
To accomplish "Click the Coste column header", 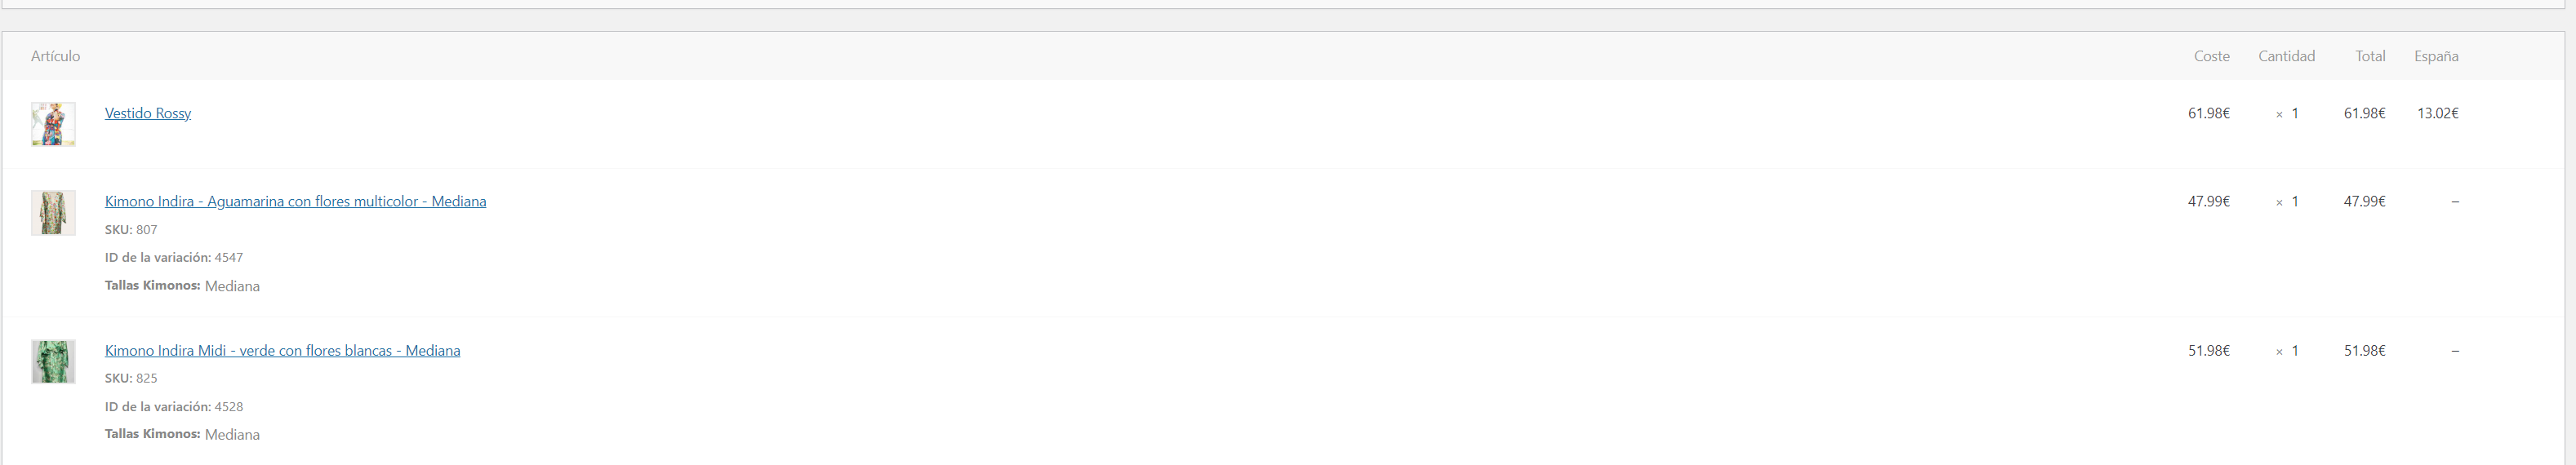I will (x=2212, y=56).
